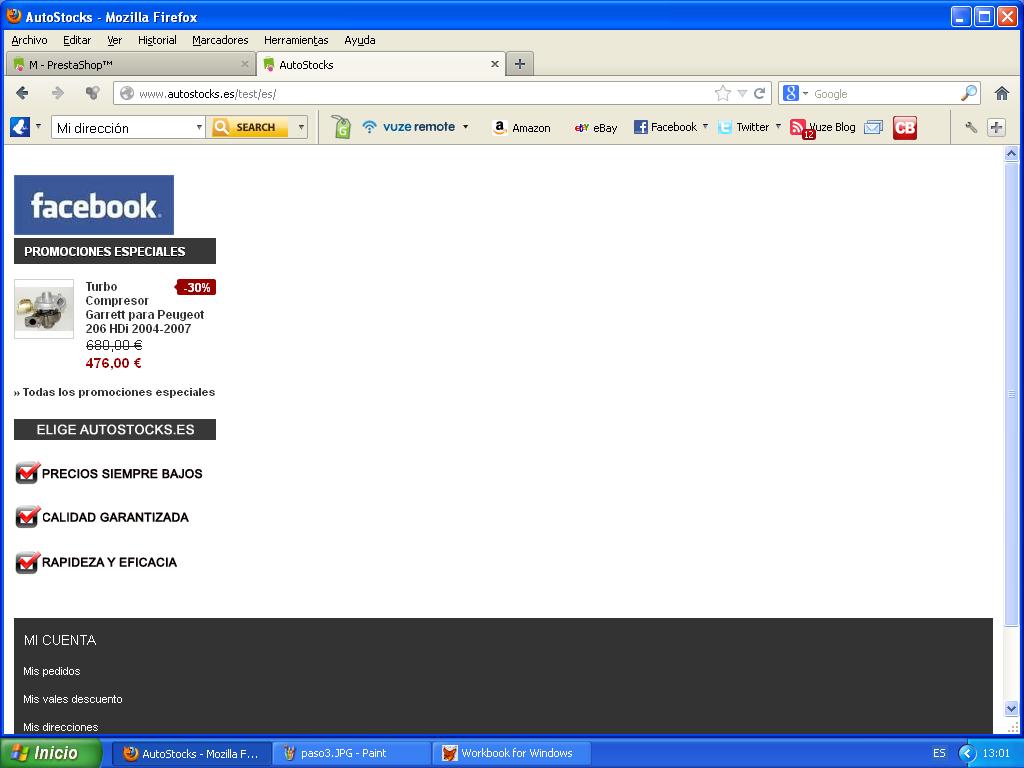Click the plus add-button at toolbar end

(996, 127)
